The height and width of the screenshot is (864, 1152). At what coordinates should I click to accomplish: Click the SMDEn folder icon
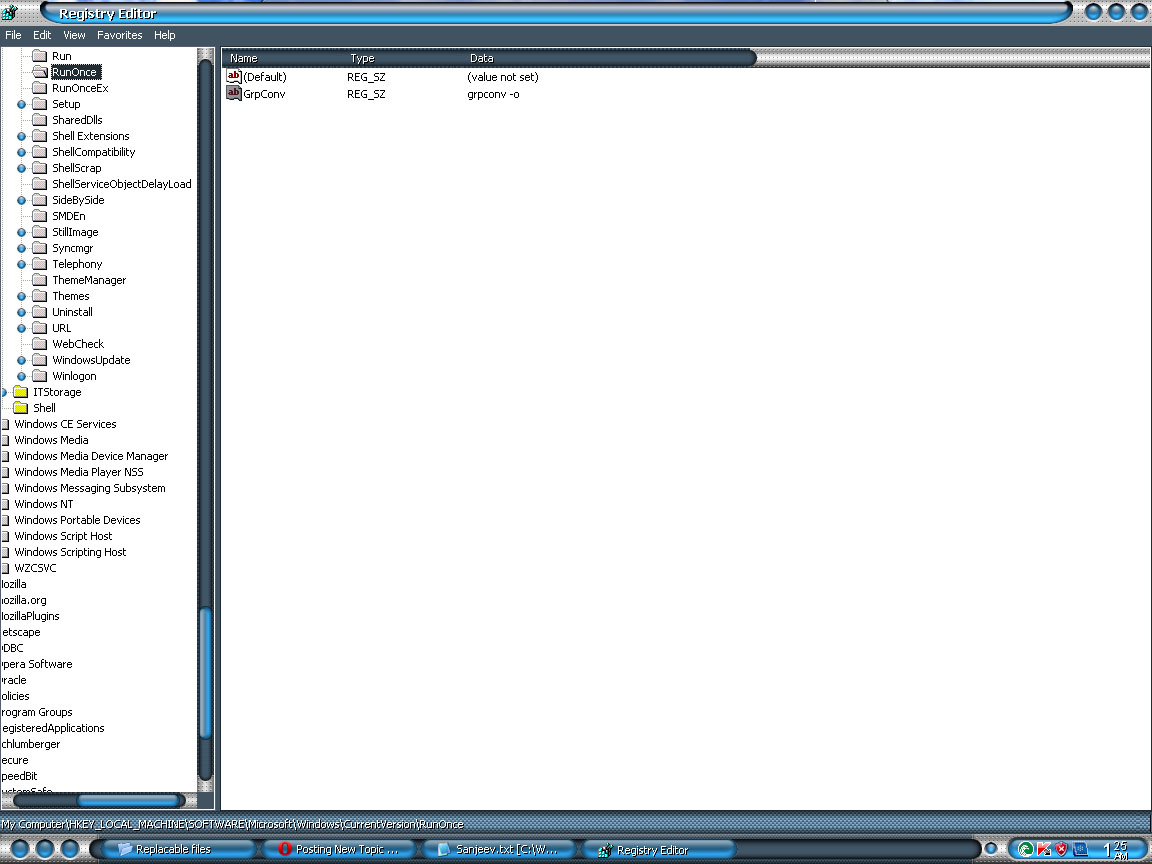pyautogui.click(x=40, y=216)
